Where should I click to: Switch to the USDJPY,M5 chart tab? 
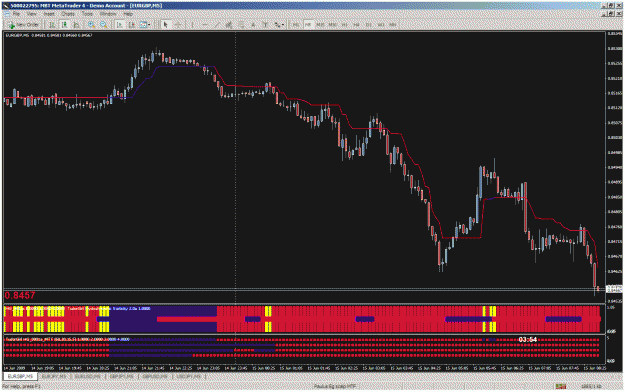click(x=189, y=376)
